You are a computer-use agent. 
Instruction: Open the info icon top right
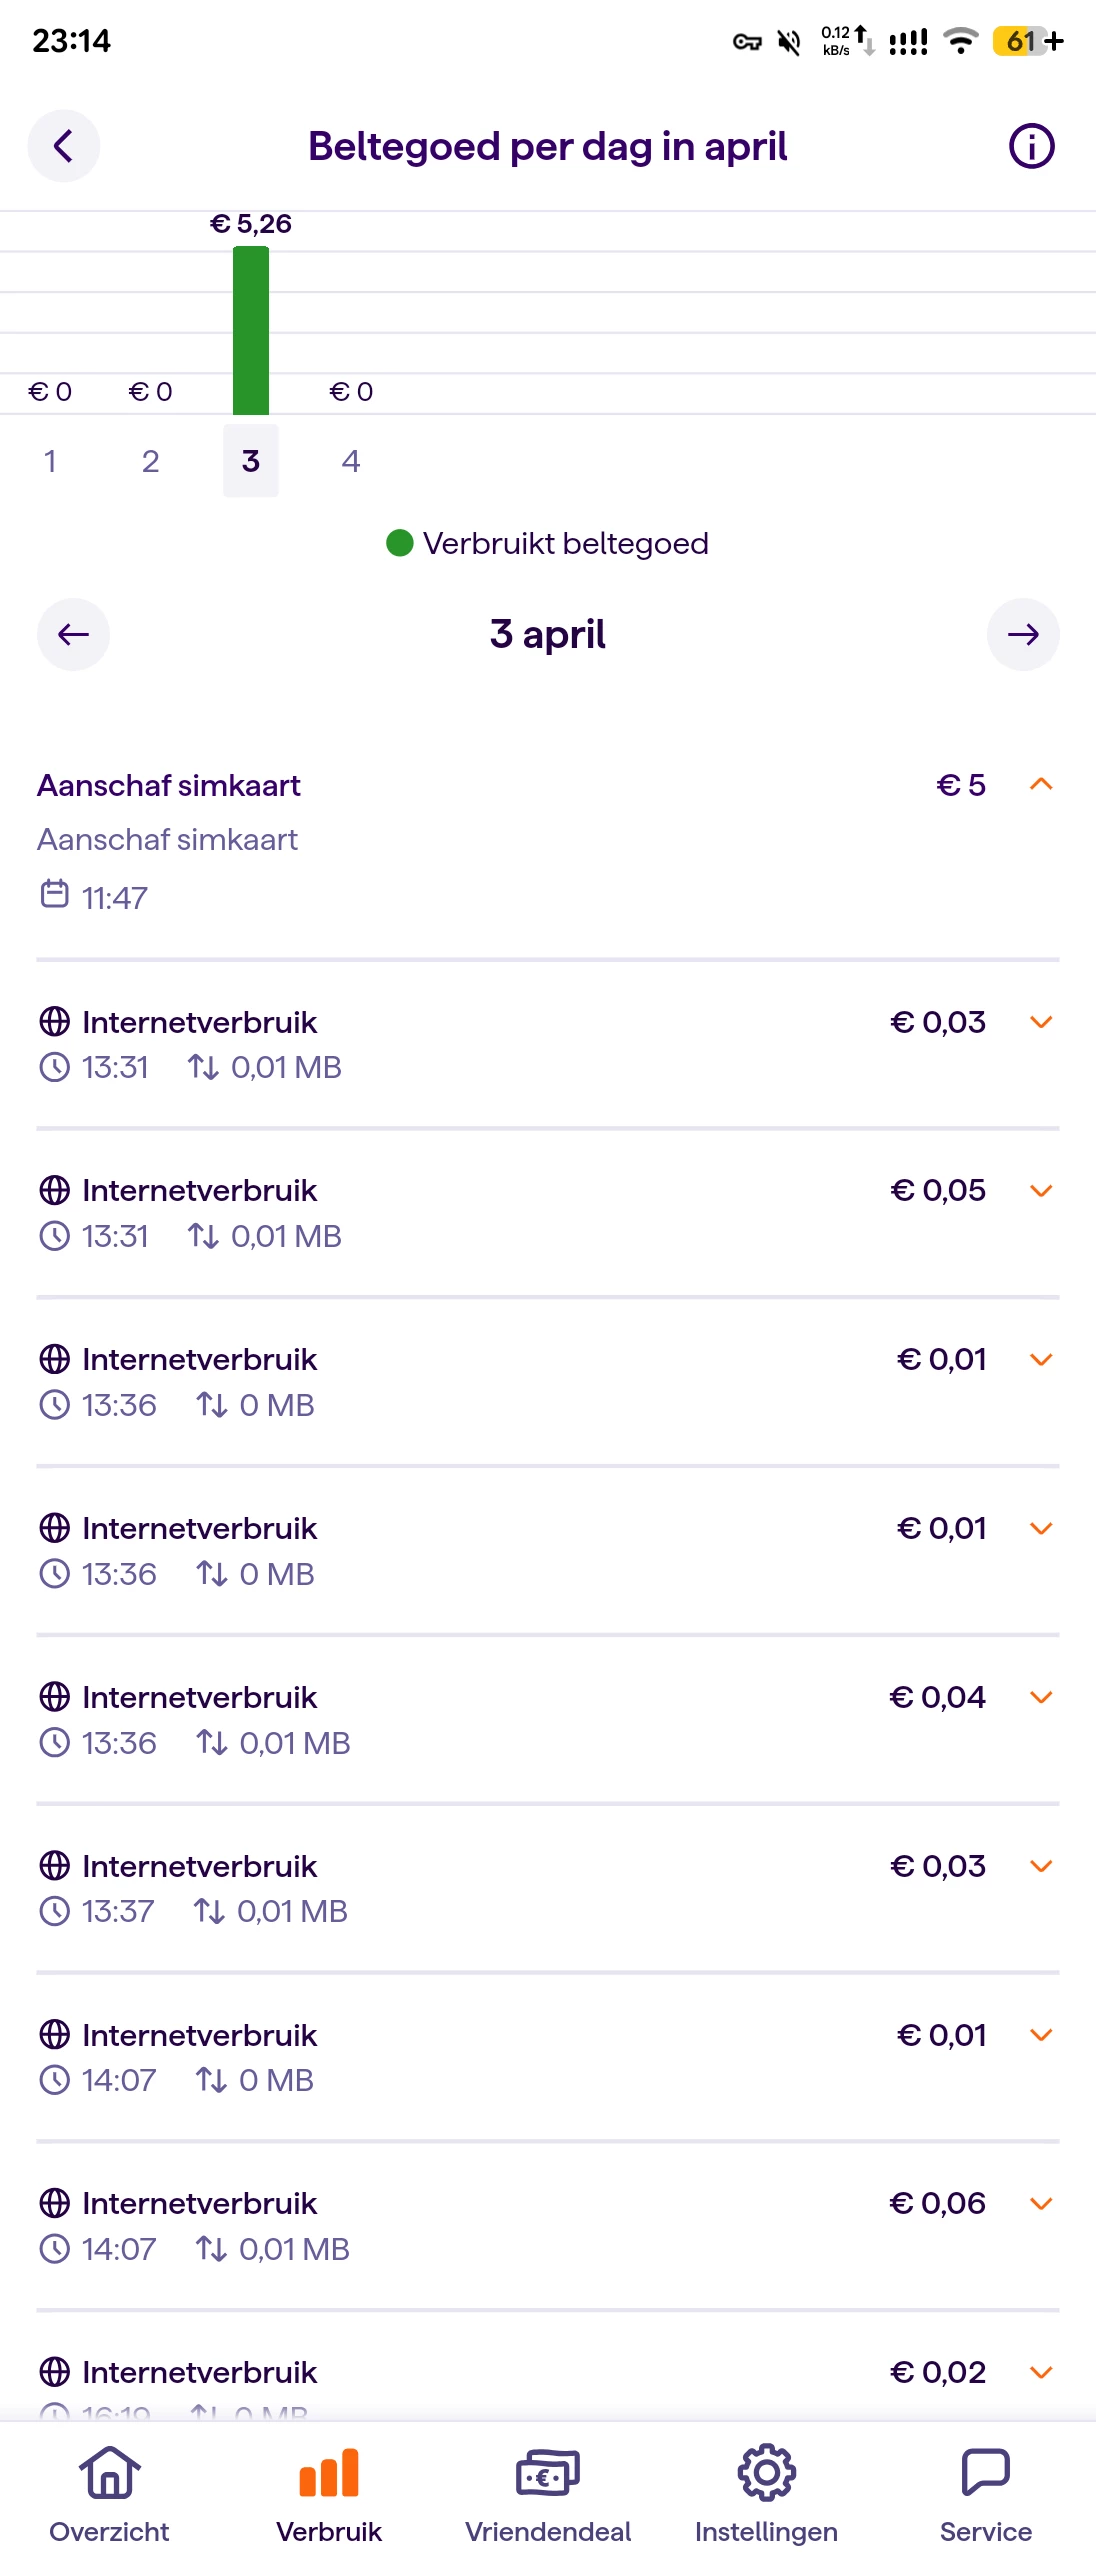click(1031, 146)
